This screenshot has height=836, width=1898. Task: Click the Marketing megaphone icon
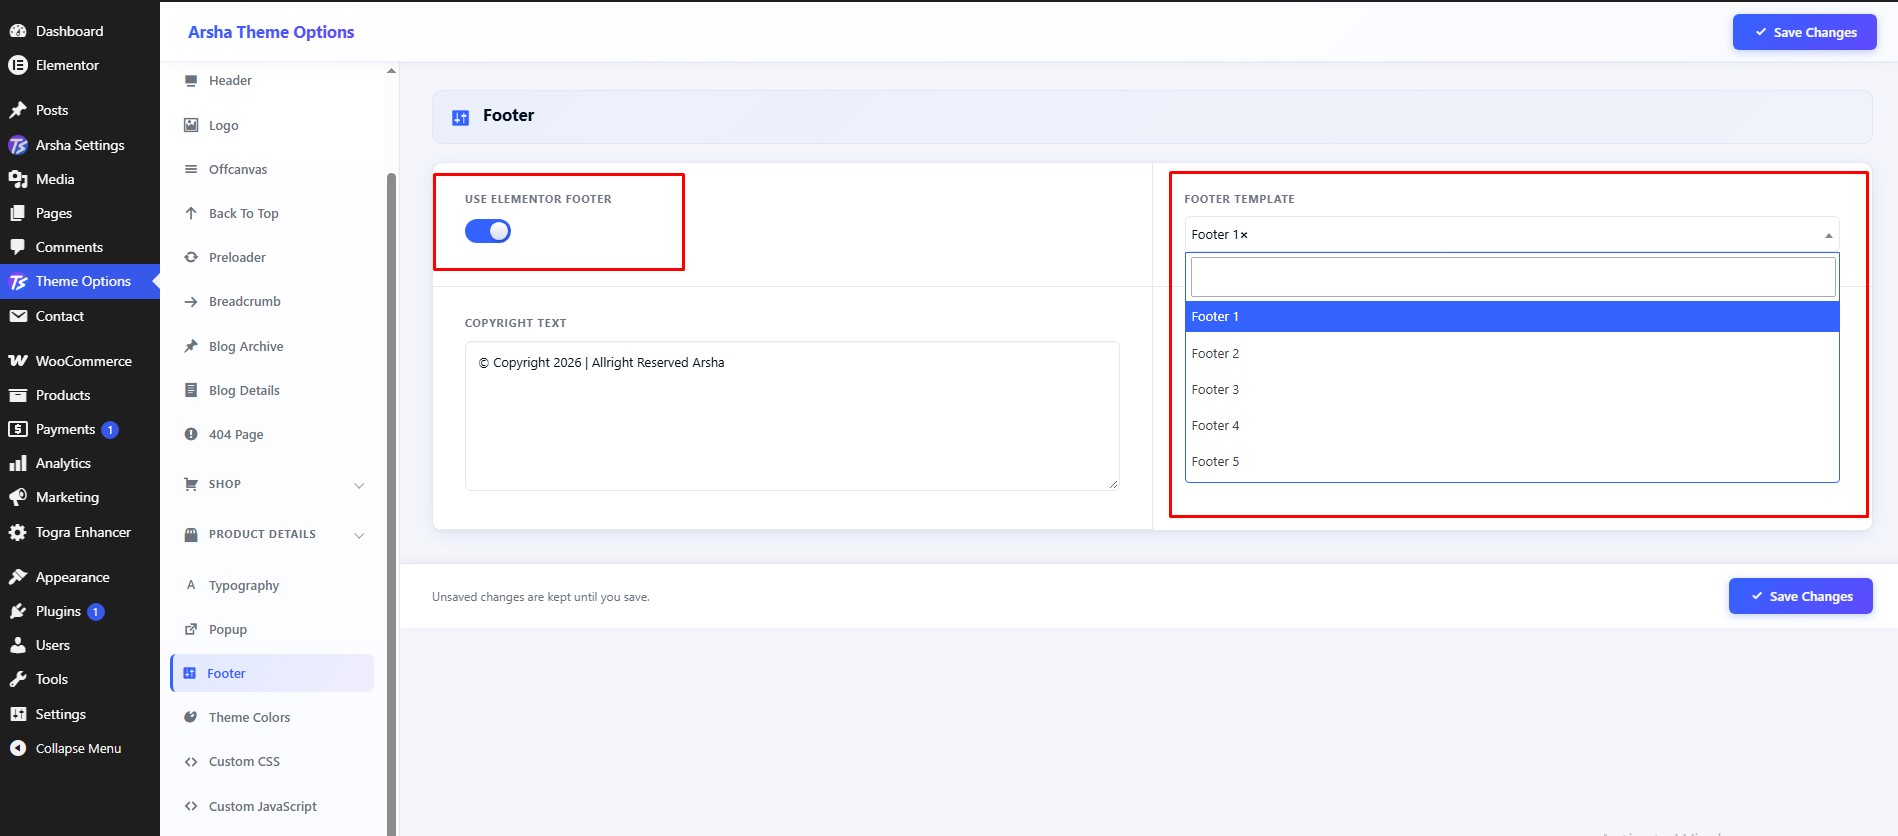pos(18,497)
